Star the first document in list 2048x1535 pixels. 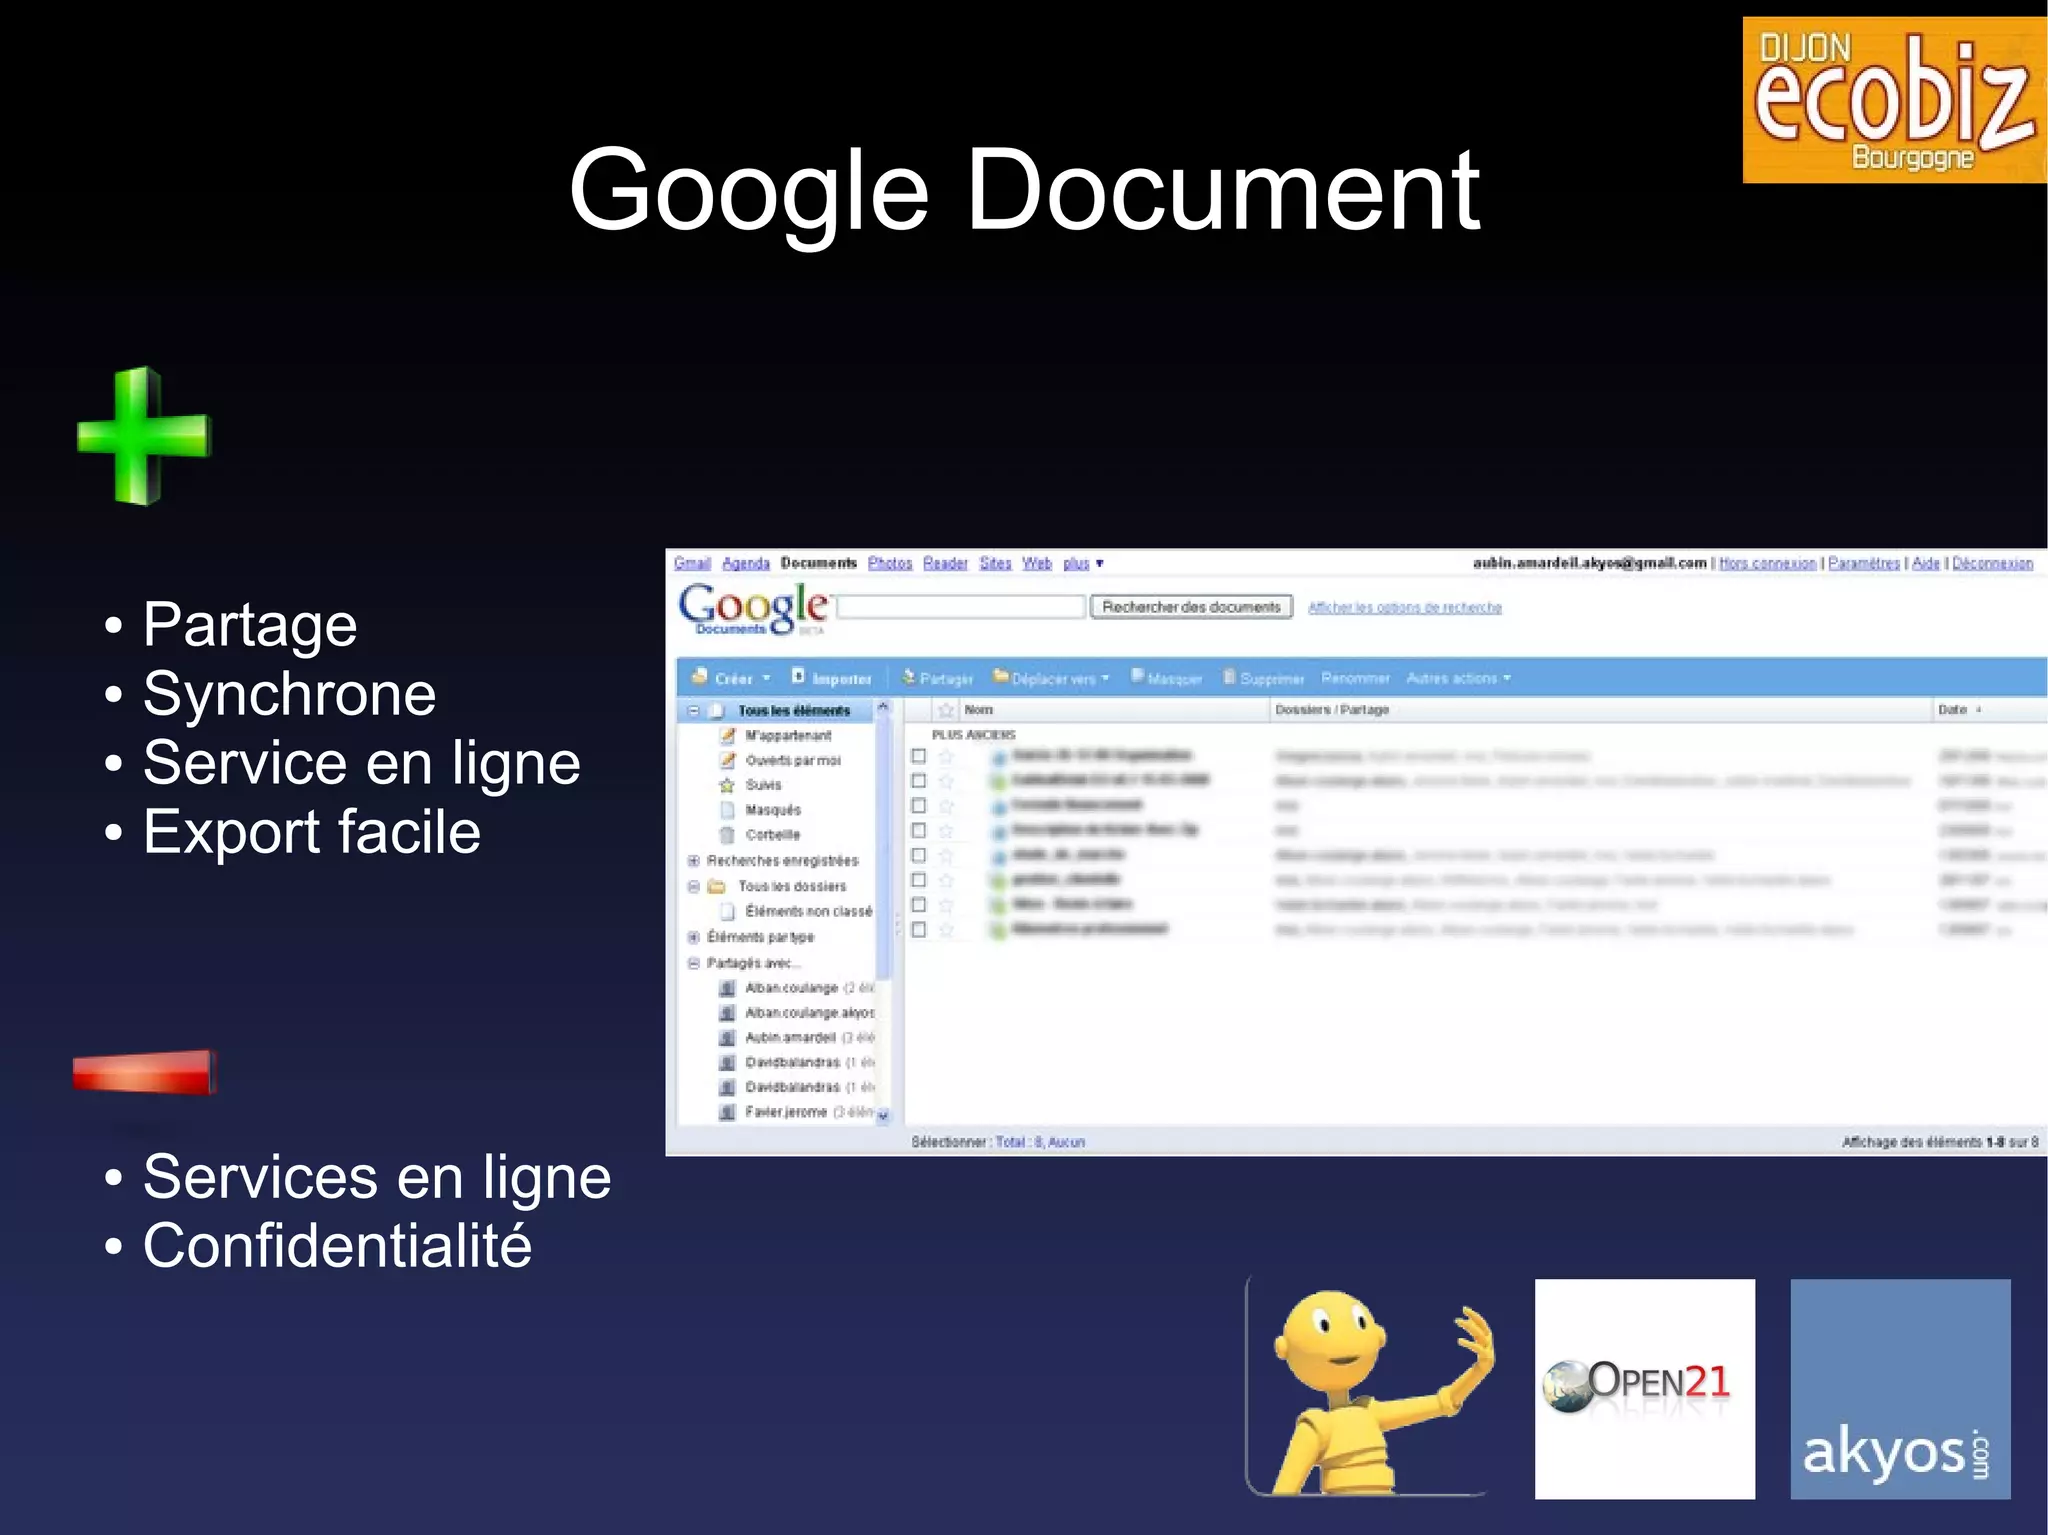pyautogui.click(x=946, y=756)
